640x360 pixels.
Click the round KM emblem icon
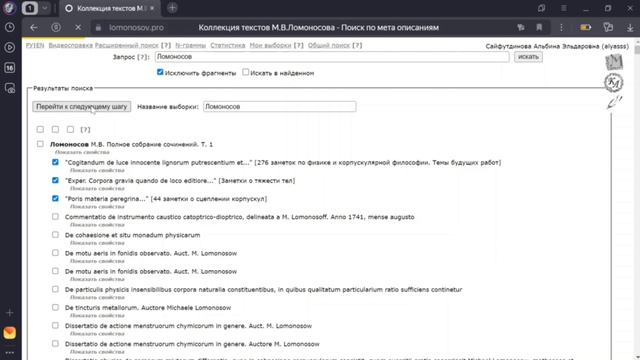click(x=613, y=83)
